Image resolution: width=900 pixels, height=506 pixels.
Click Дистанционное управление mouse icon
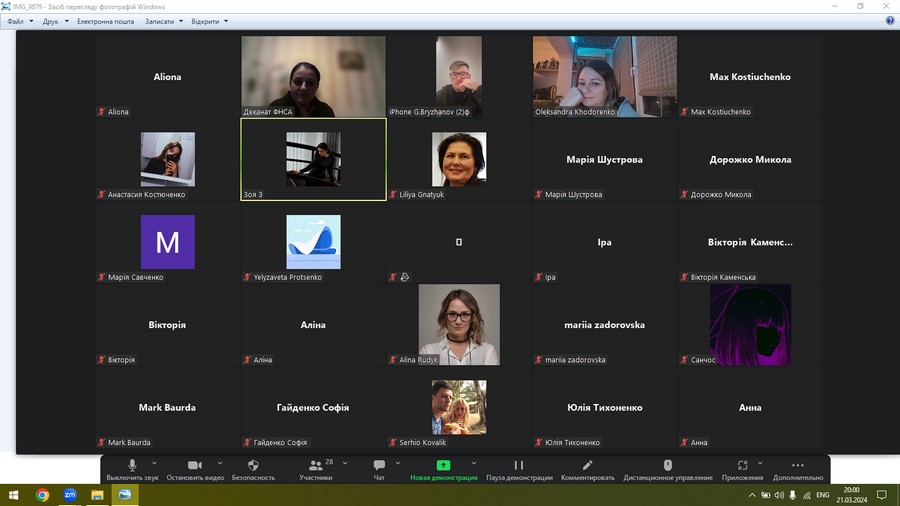point(668,466)
